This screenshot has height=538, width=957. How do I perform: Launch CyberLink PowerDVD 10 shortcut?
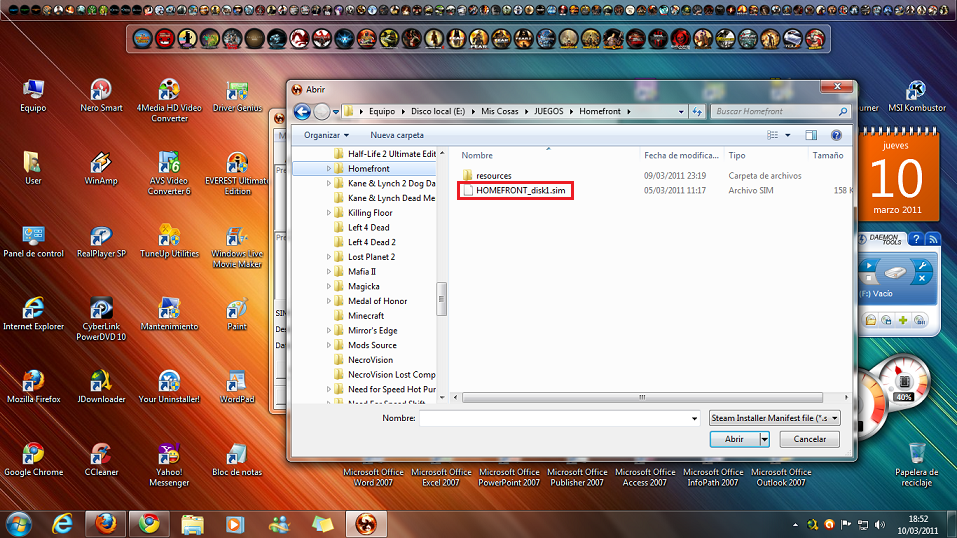[x=101, y=319]
